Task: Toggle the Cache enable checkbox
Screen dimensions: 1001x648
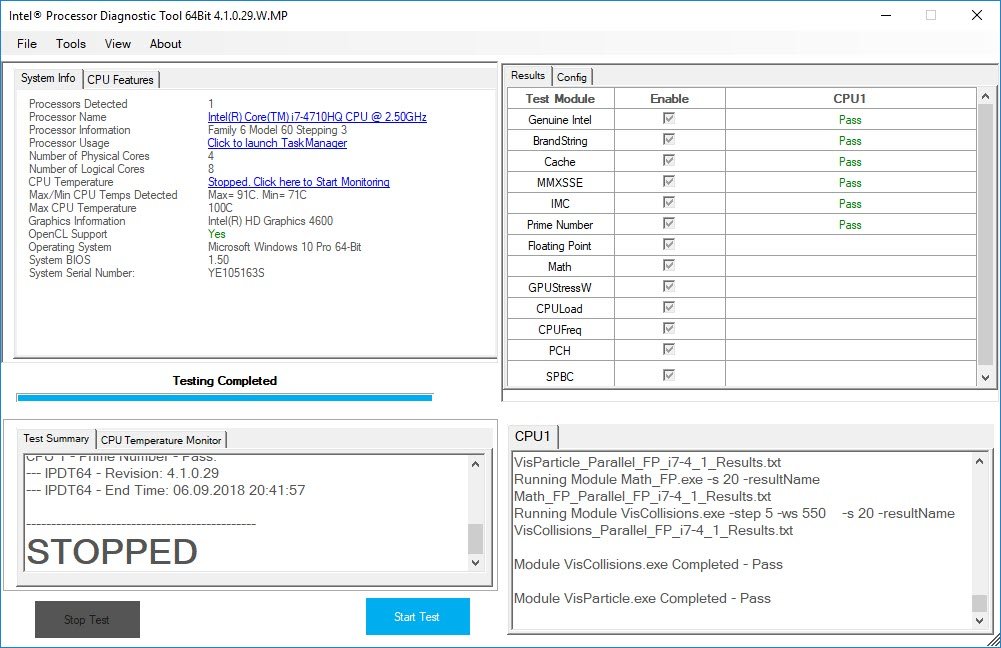Action: (x=669, y=160)
